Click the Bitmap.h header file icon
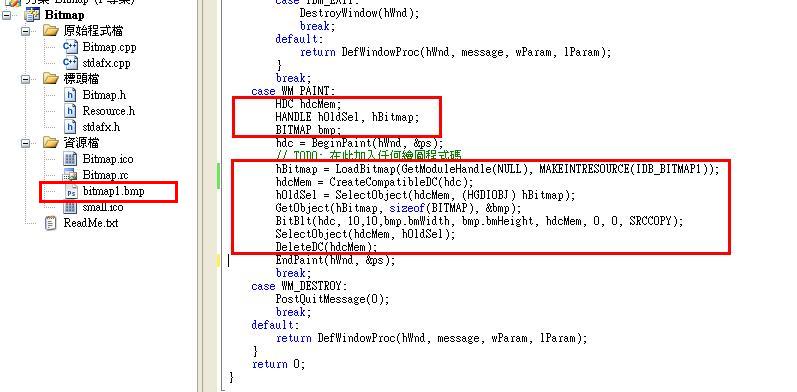 (x=71, y=95)
